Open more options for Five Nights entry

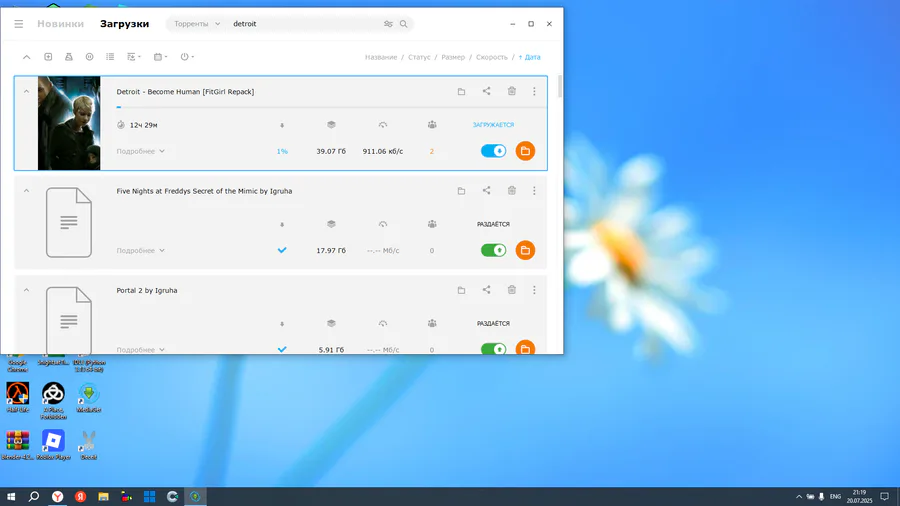tap(534, 191)
